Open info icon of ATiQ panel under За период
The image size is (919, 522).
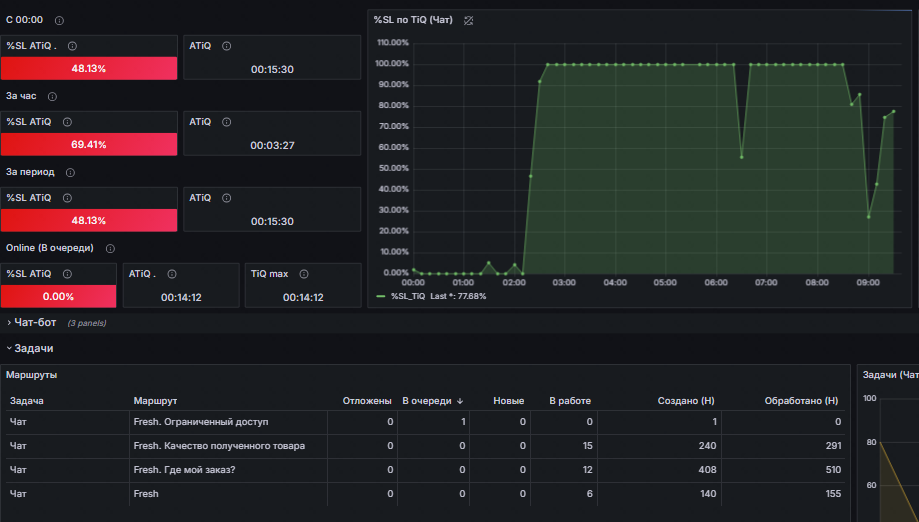[x=226, y=199]
